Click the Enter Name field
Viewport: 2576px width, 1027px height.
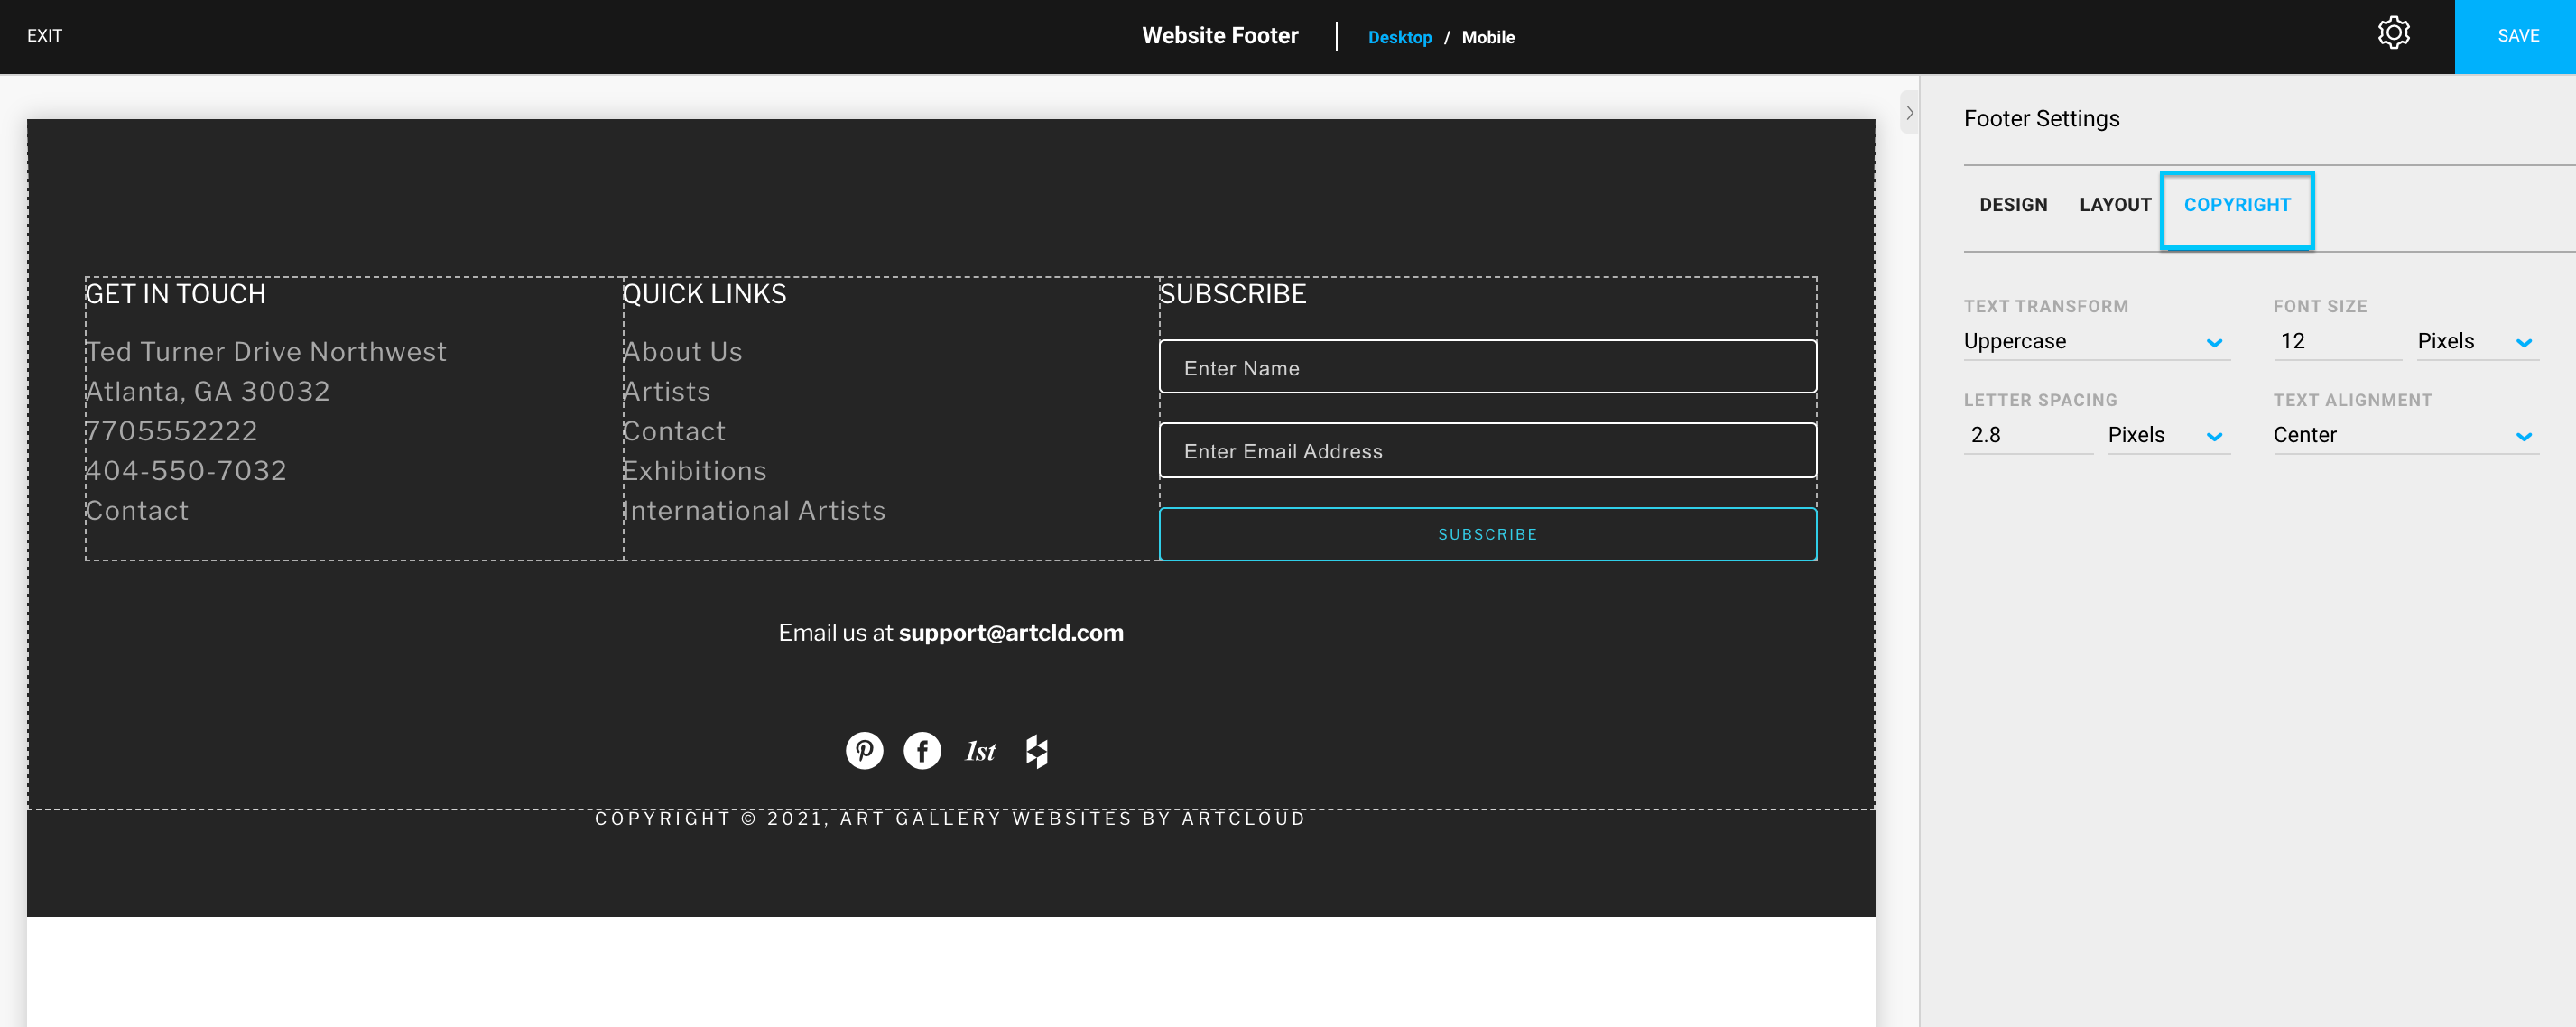tap(1487, 367)
